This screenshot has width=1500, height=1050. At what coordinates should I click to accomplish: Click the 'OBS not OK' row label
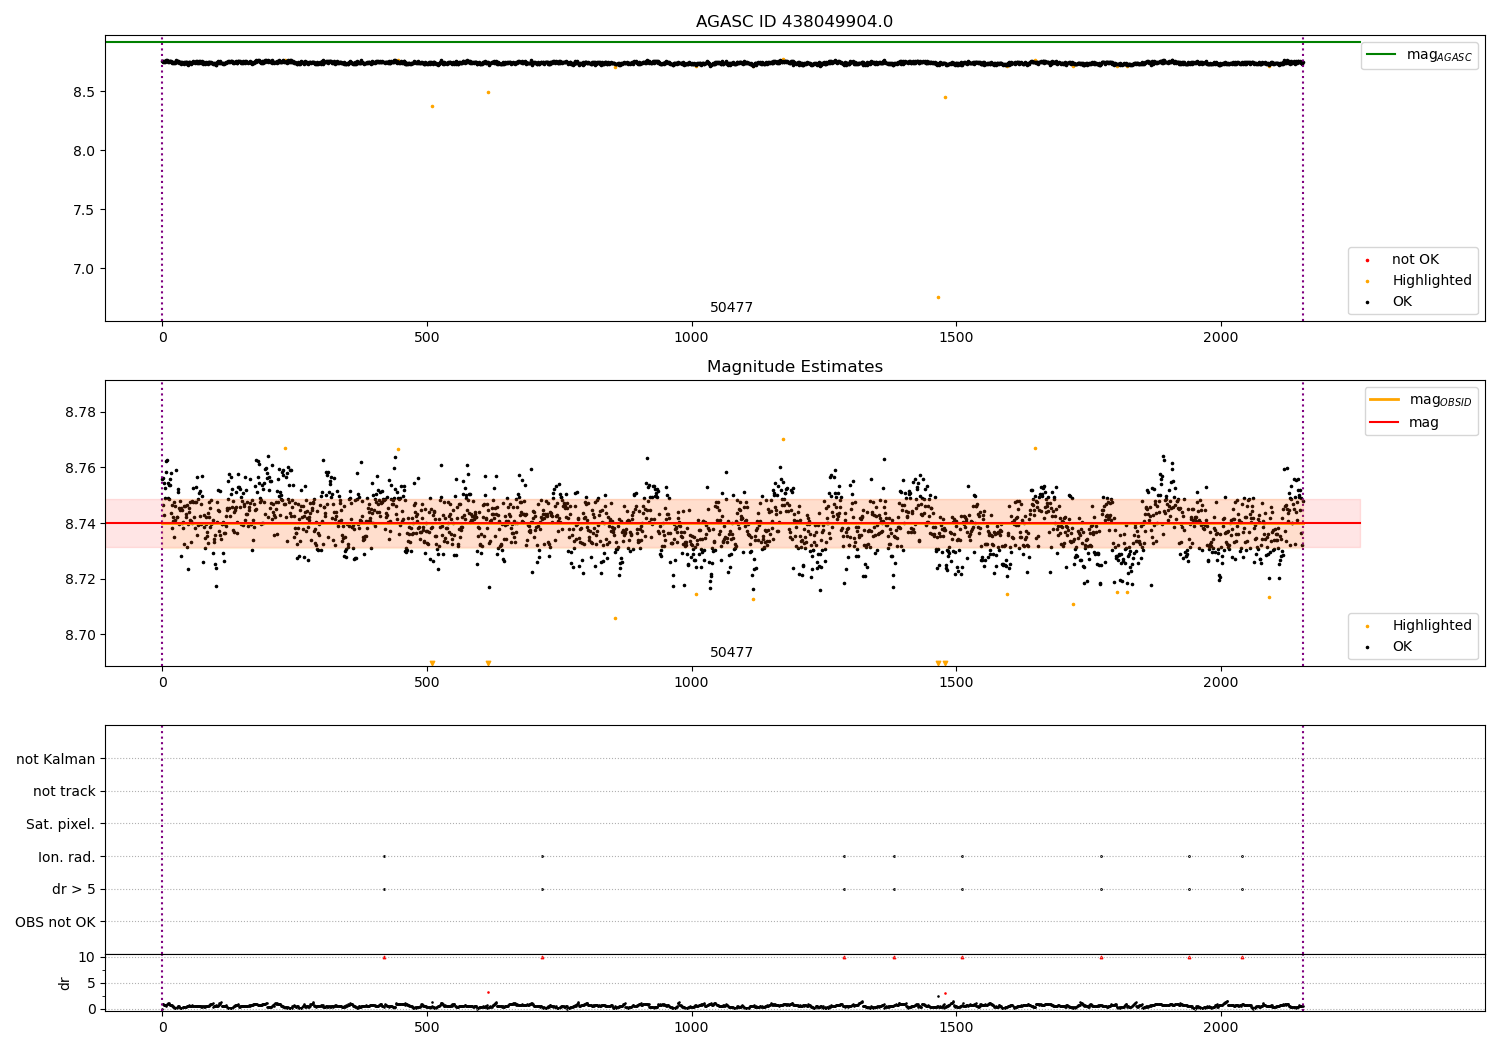(55, 922)
